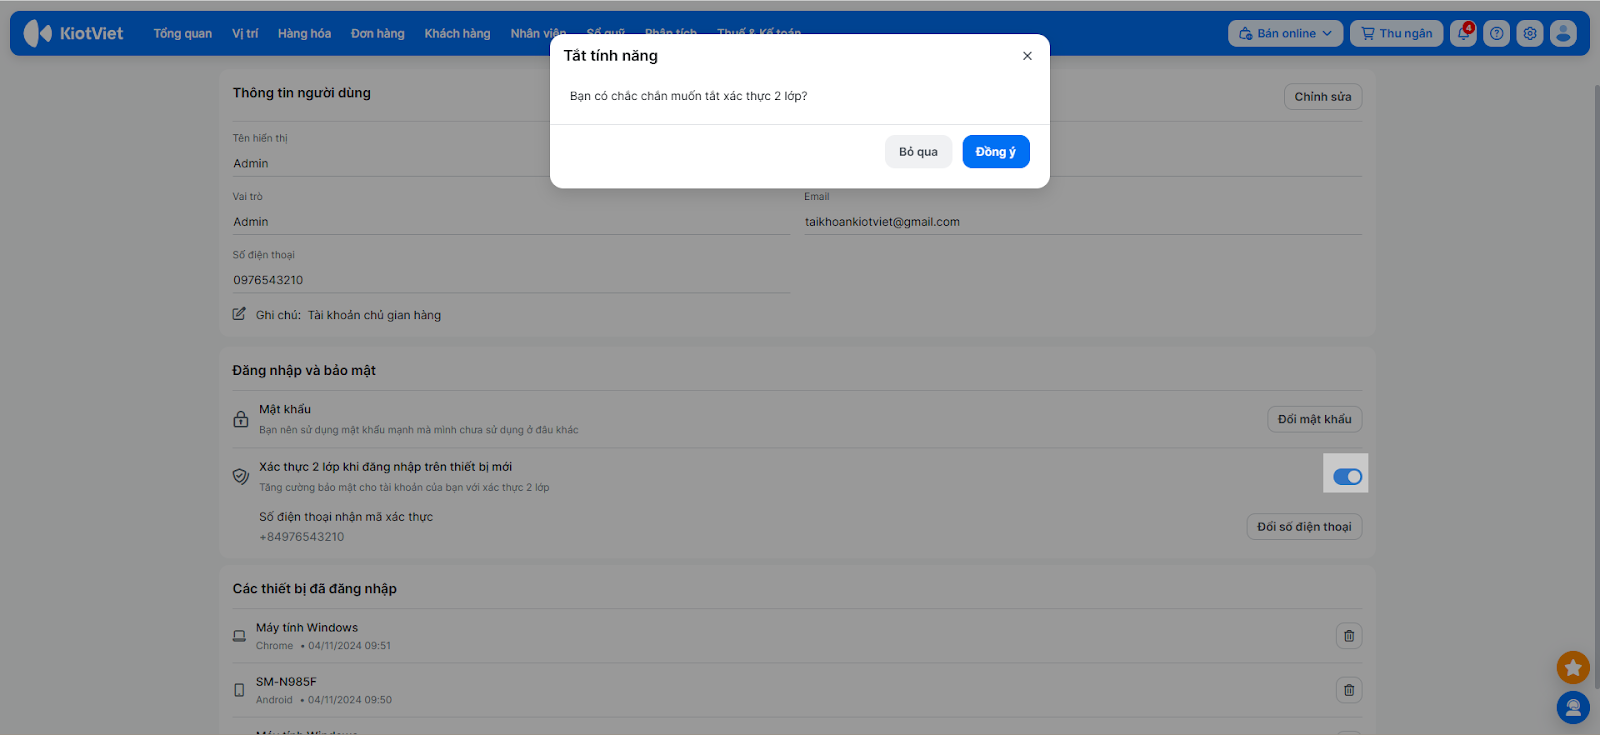Open the help question mark icon
Screen dimensions: 1600x735
click(1496, 33)
